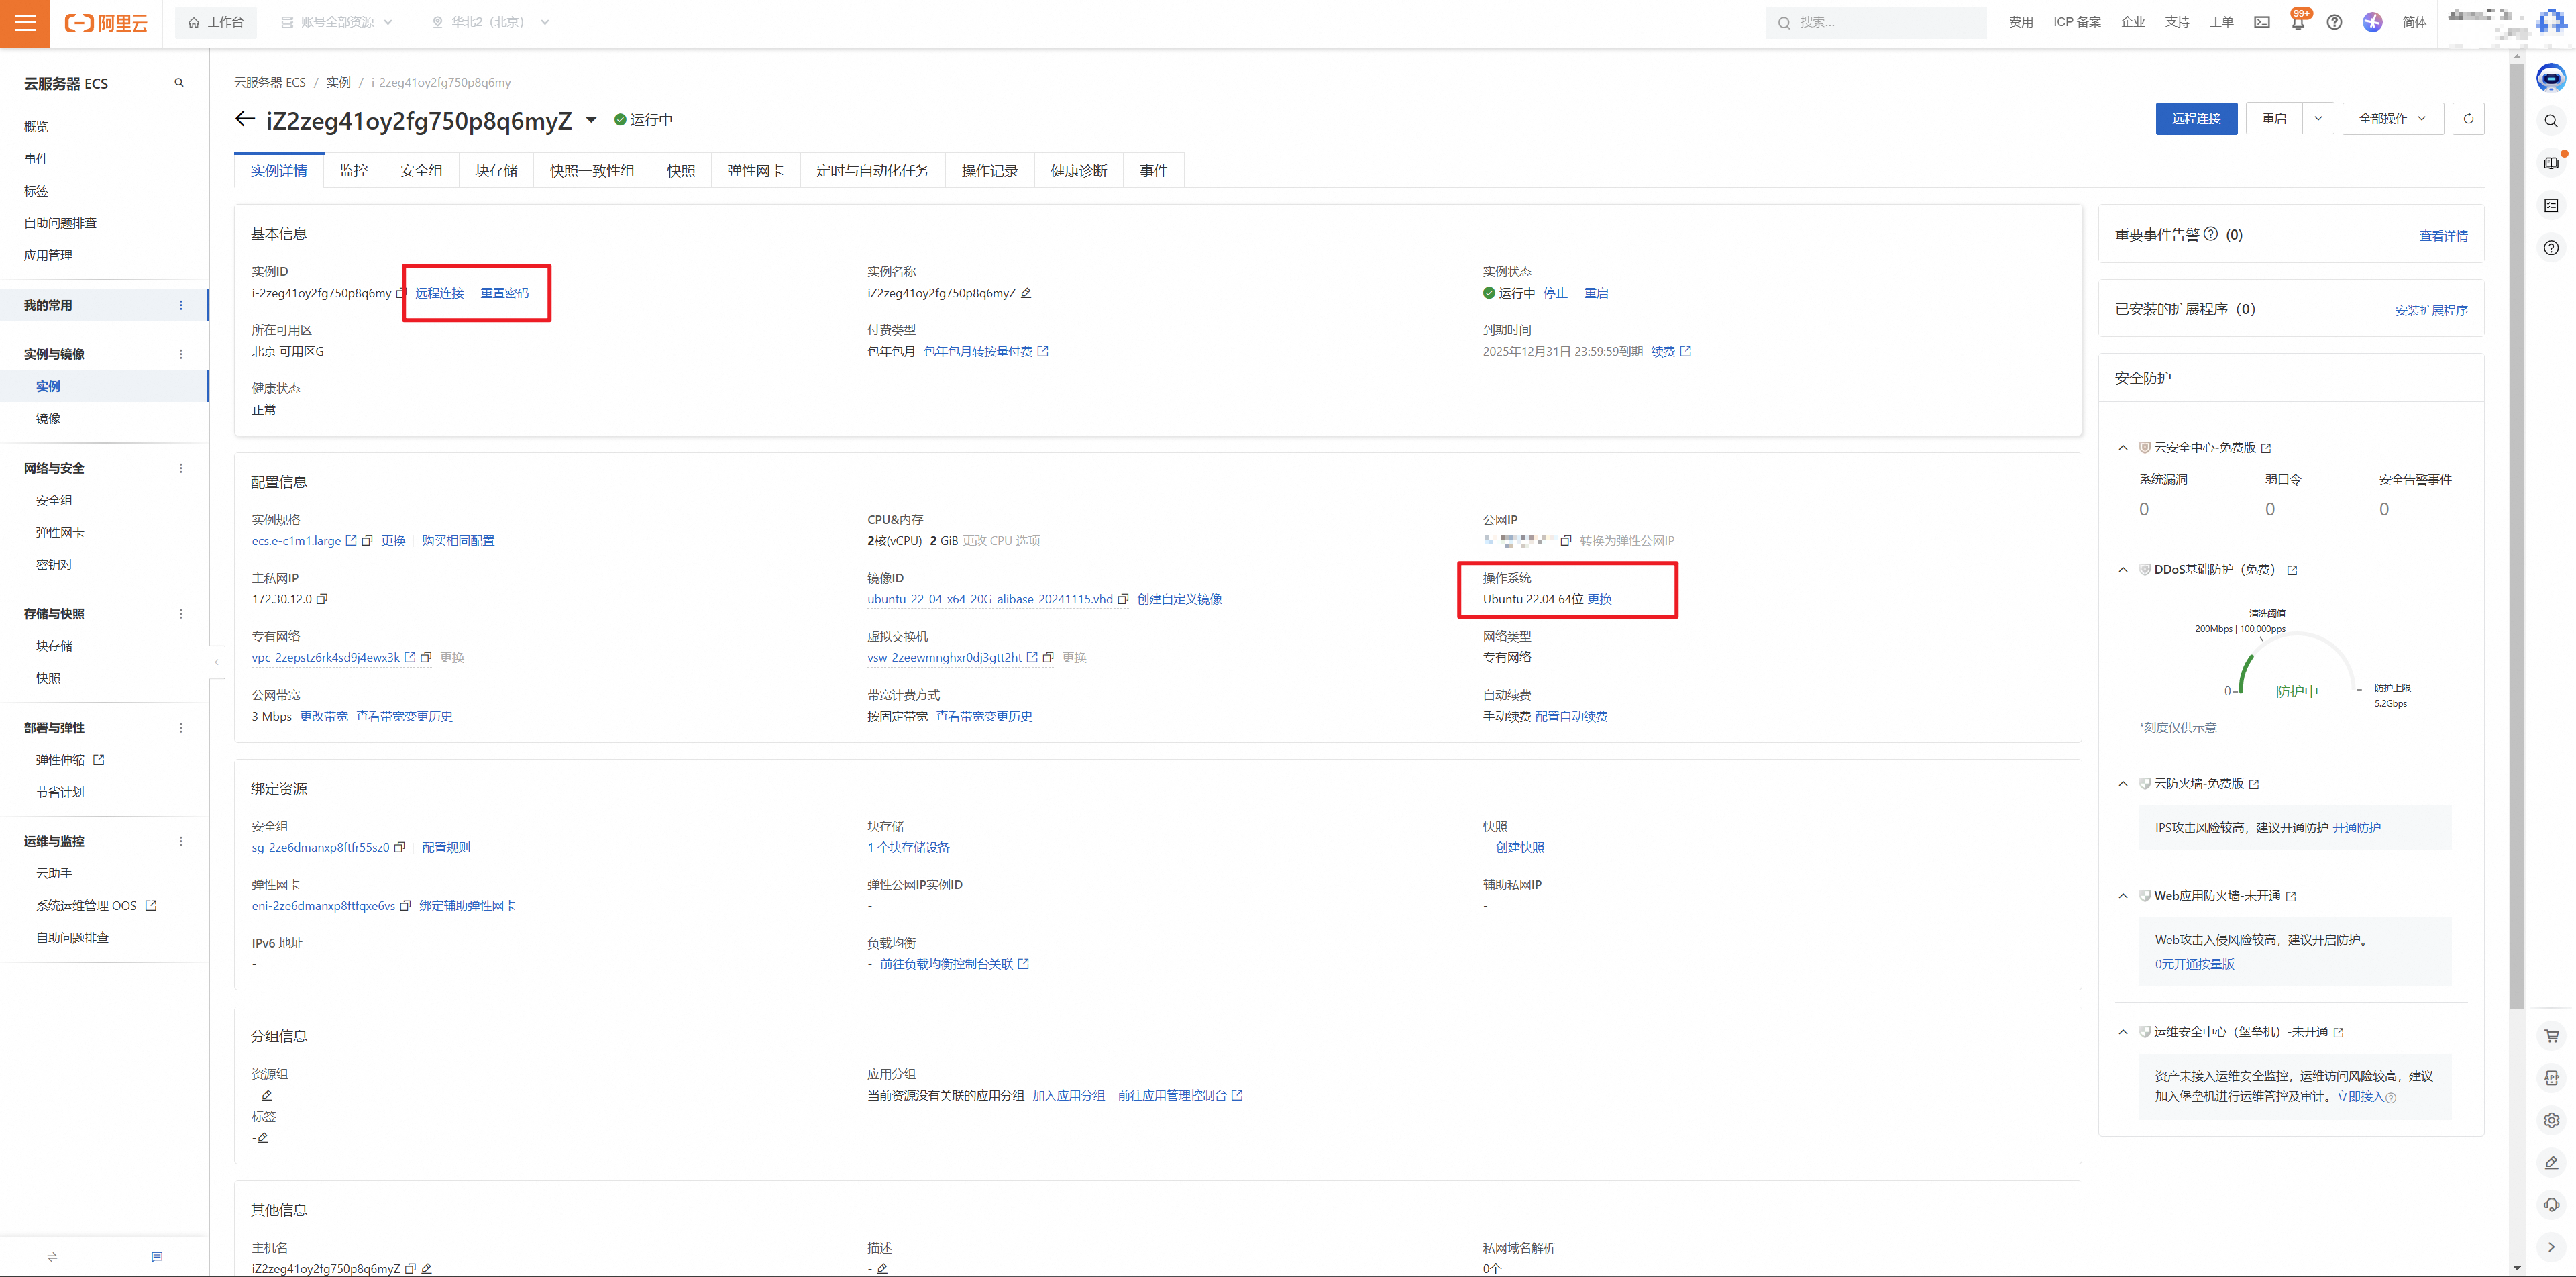Collapse the DDoS基础防护 section

tap(2123, 570)
